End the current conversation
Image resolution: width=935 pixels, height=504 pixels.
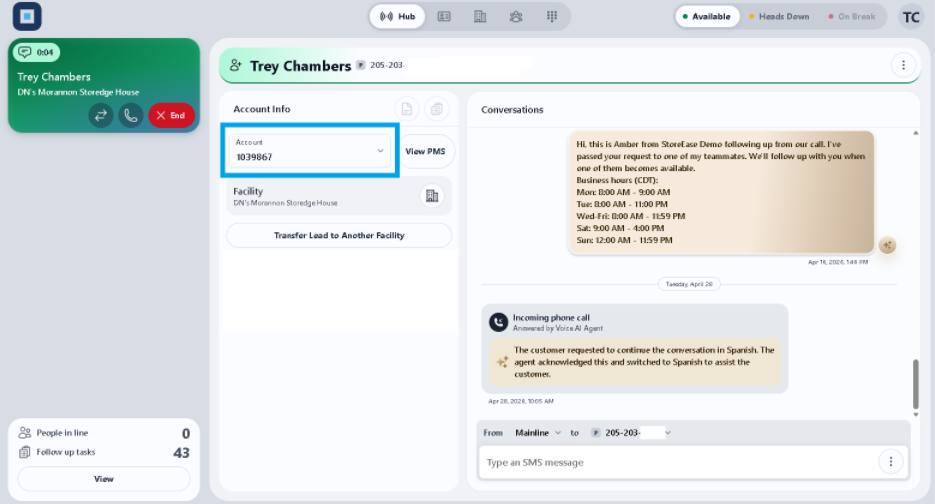pyautogui.click(x=171, y=115)
